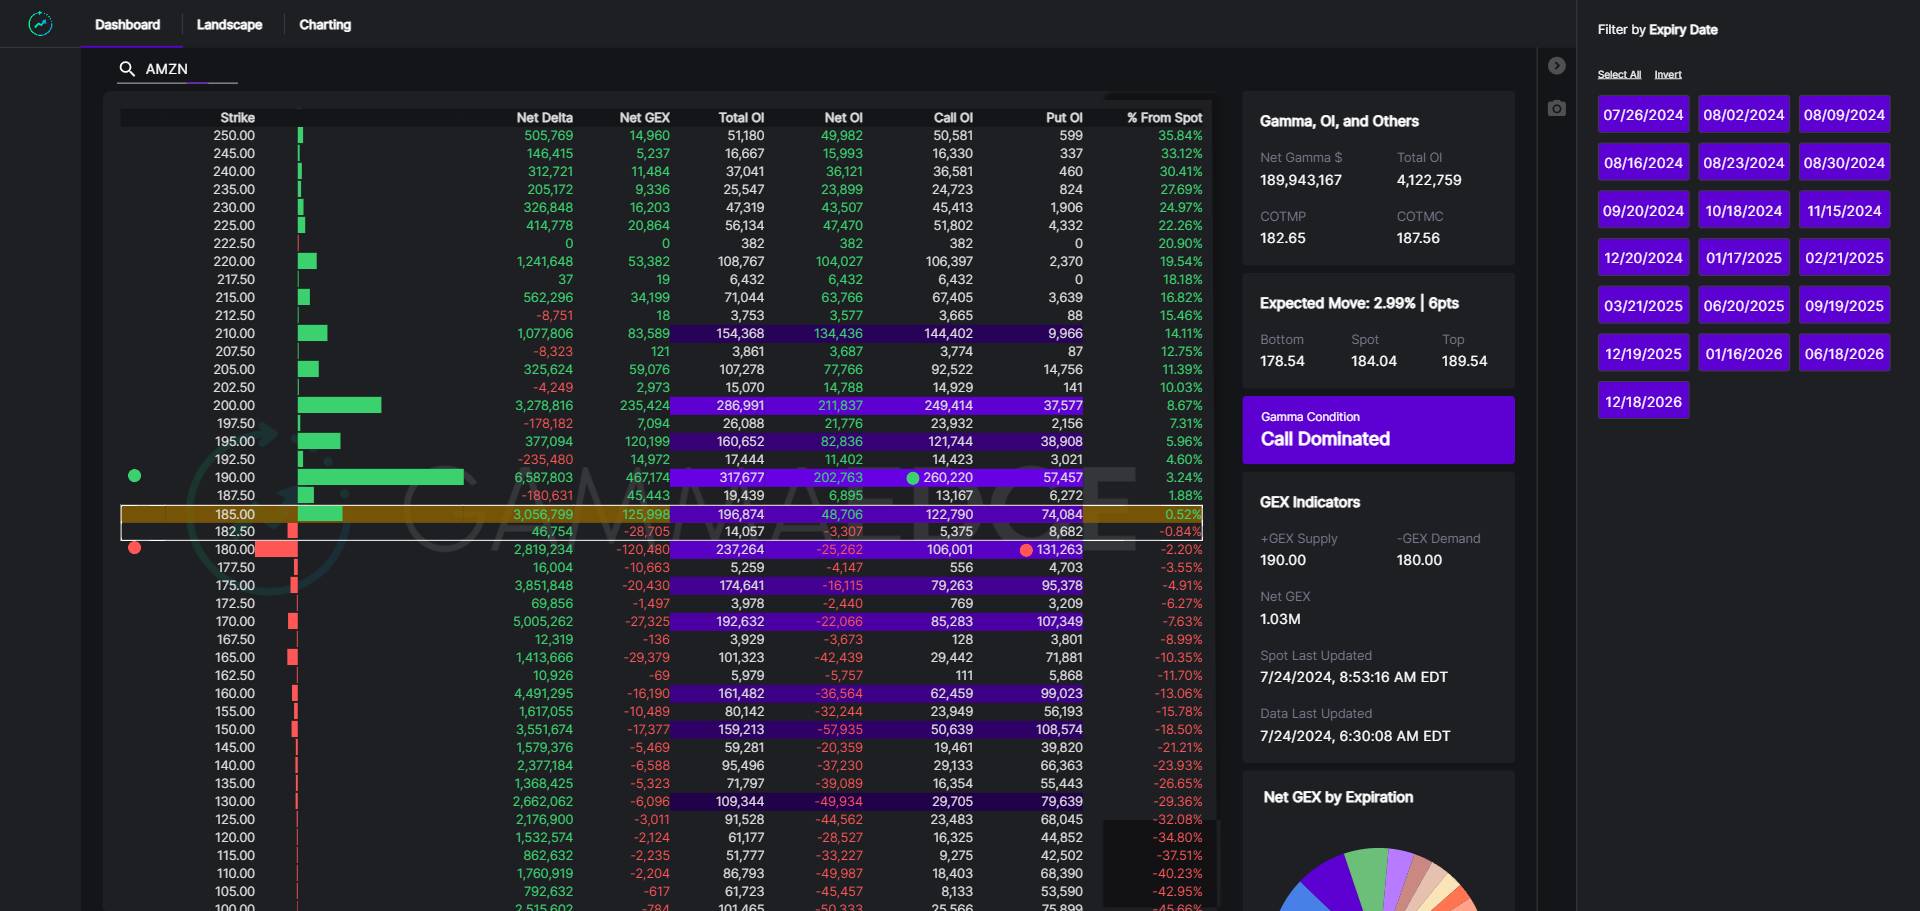The width and height of the screenshot is (1920, 911).
Task: Toggle the 12/18/2026 expiry filter
Action: (1643, 402)
